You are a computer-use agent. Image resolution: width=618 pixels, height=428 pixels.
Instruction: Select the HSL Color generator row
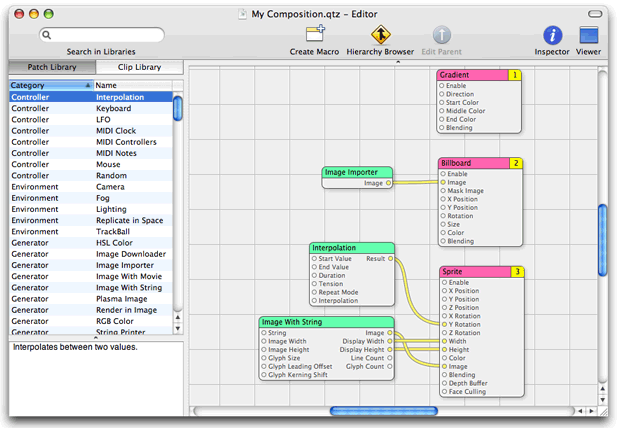tap(91, 243)
